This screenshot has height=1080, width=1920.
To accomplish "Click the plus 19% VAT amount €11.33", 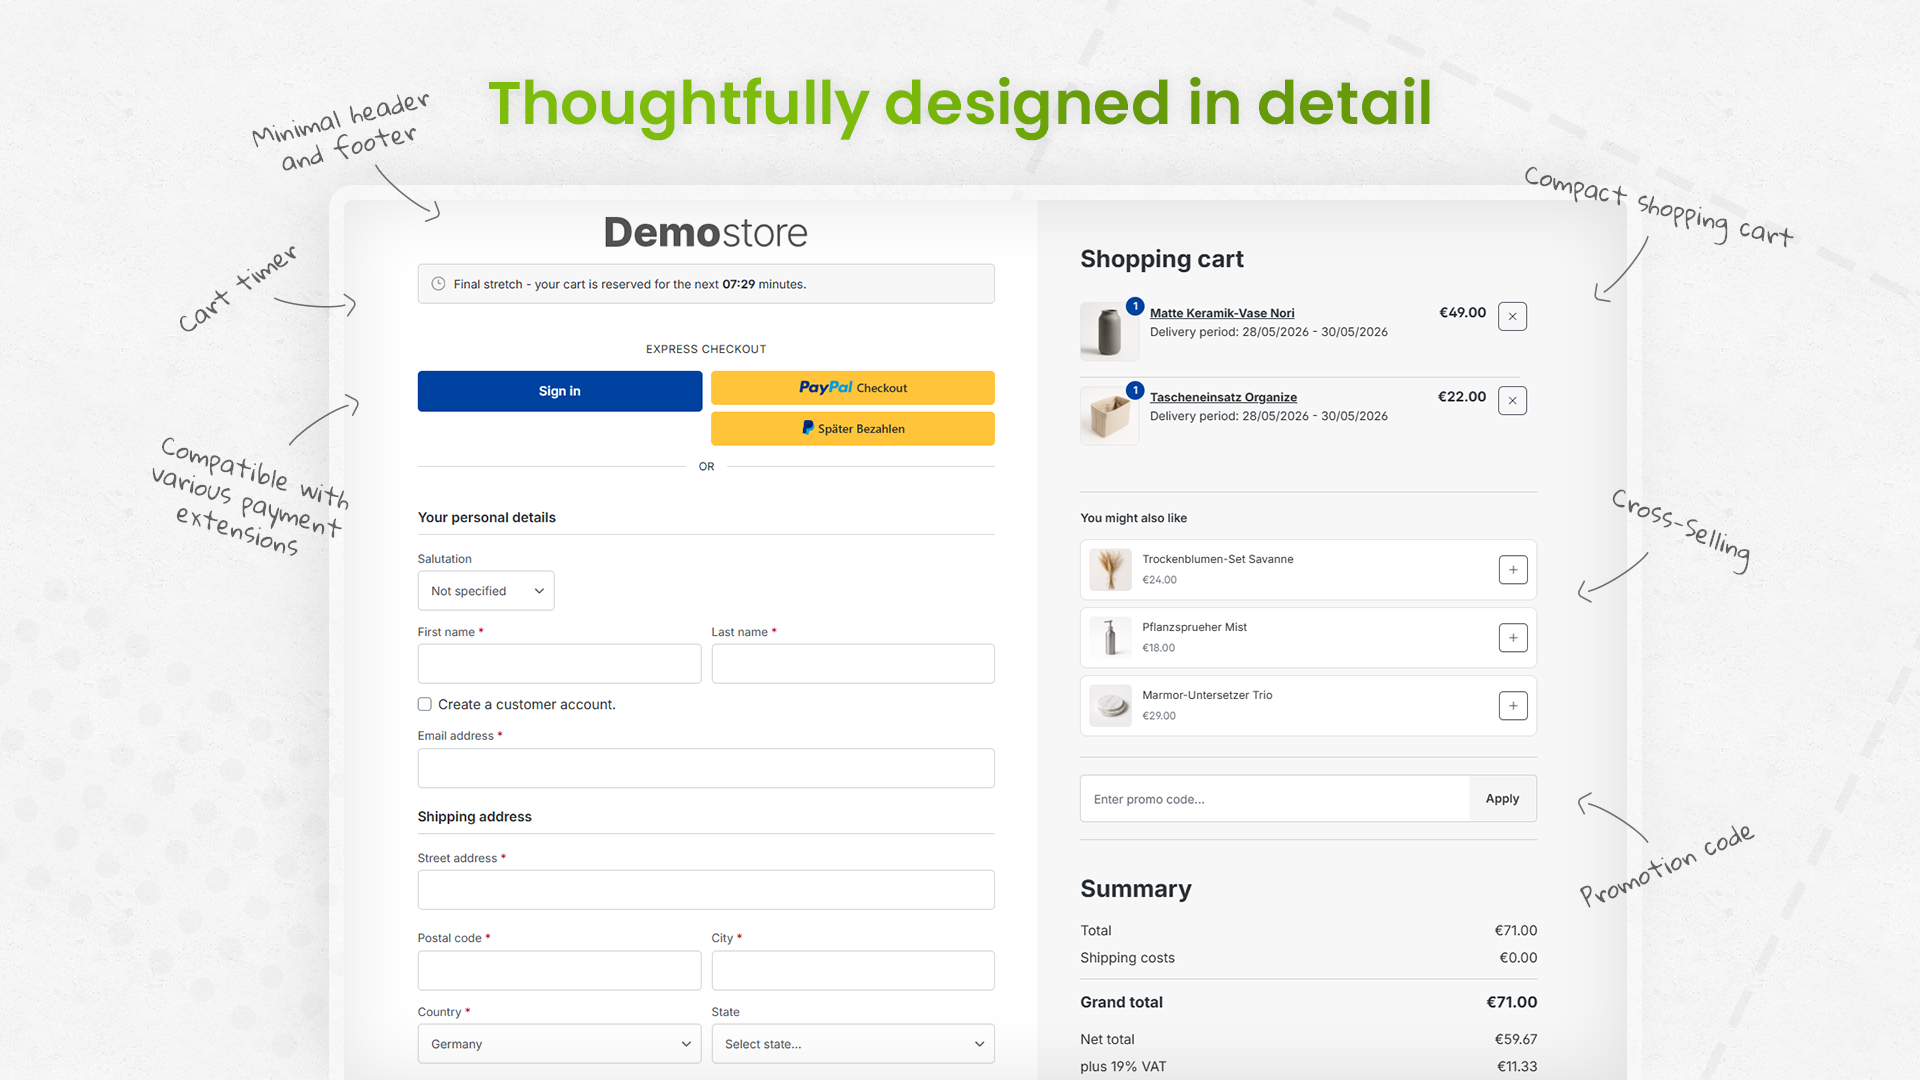I will point(1517,1067).
